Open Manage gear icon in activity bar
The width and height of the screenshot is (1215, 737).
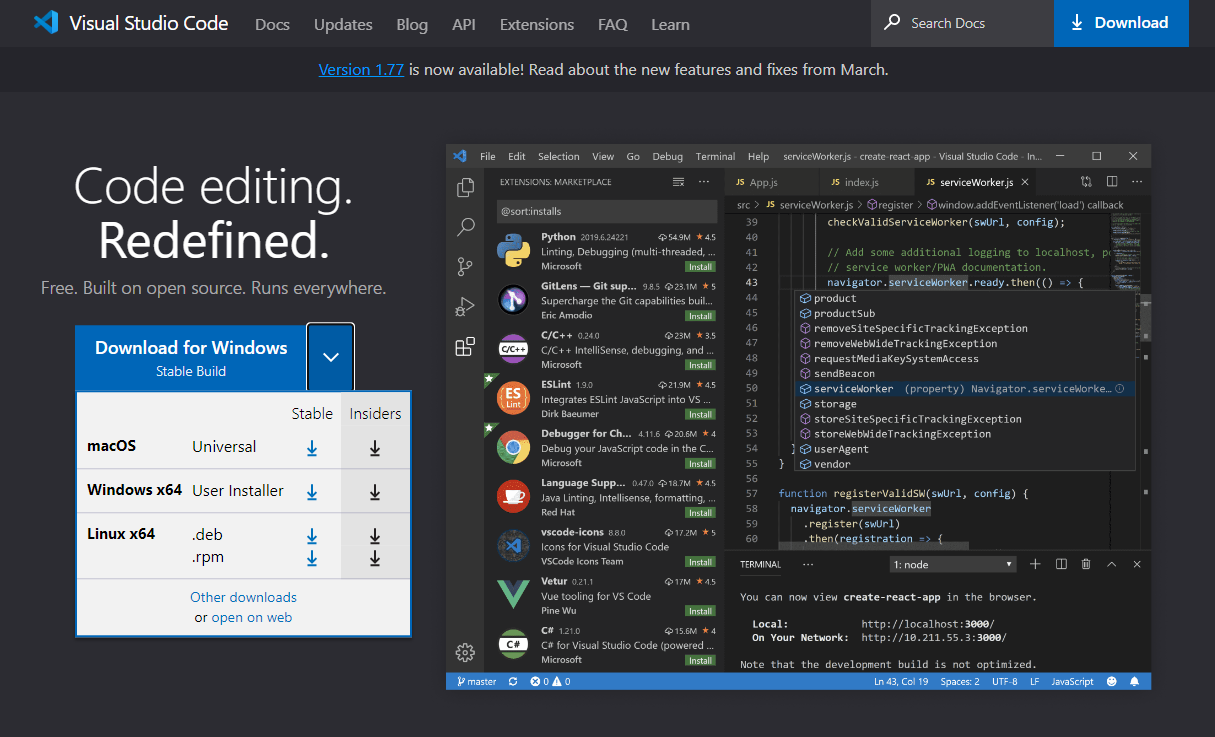pos(465,653)
